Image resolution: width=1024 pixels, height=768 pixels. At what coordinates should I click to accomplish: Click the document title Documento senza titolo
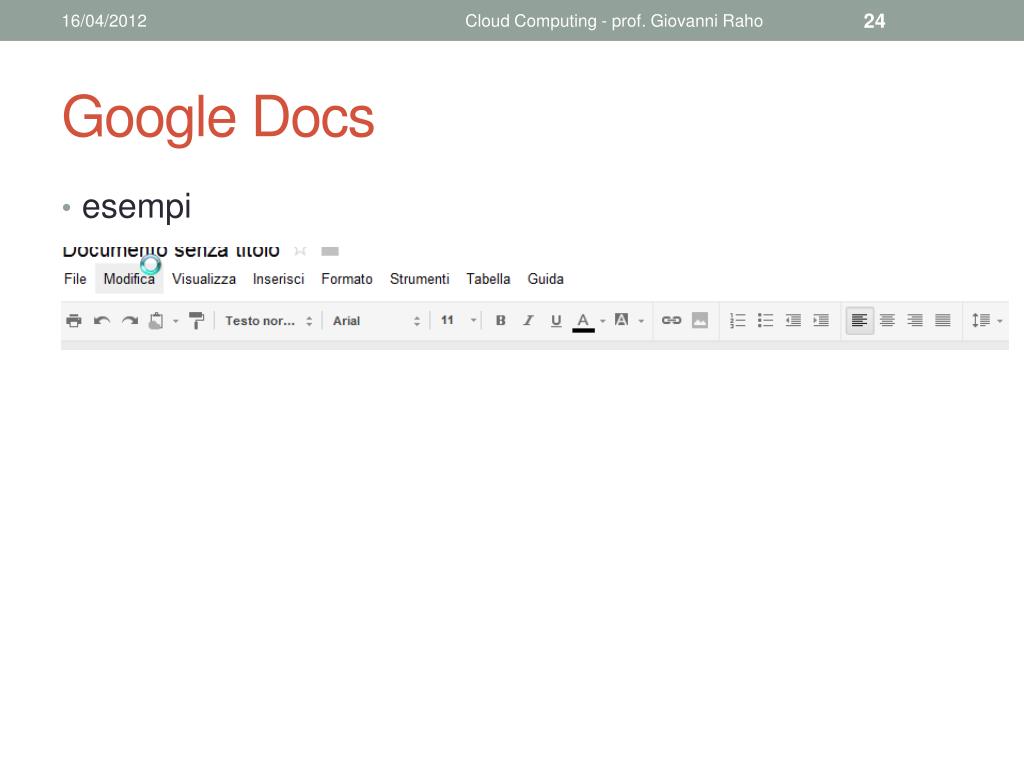pos(171,251)
